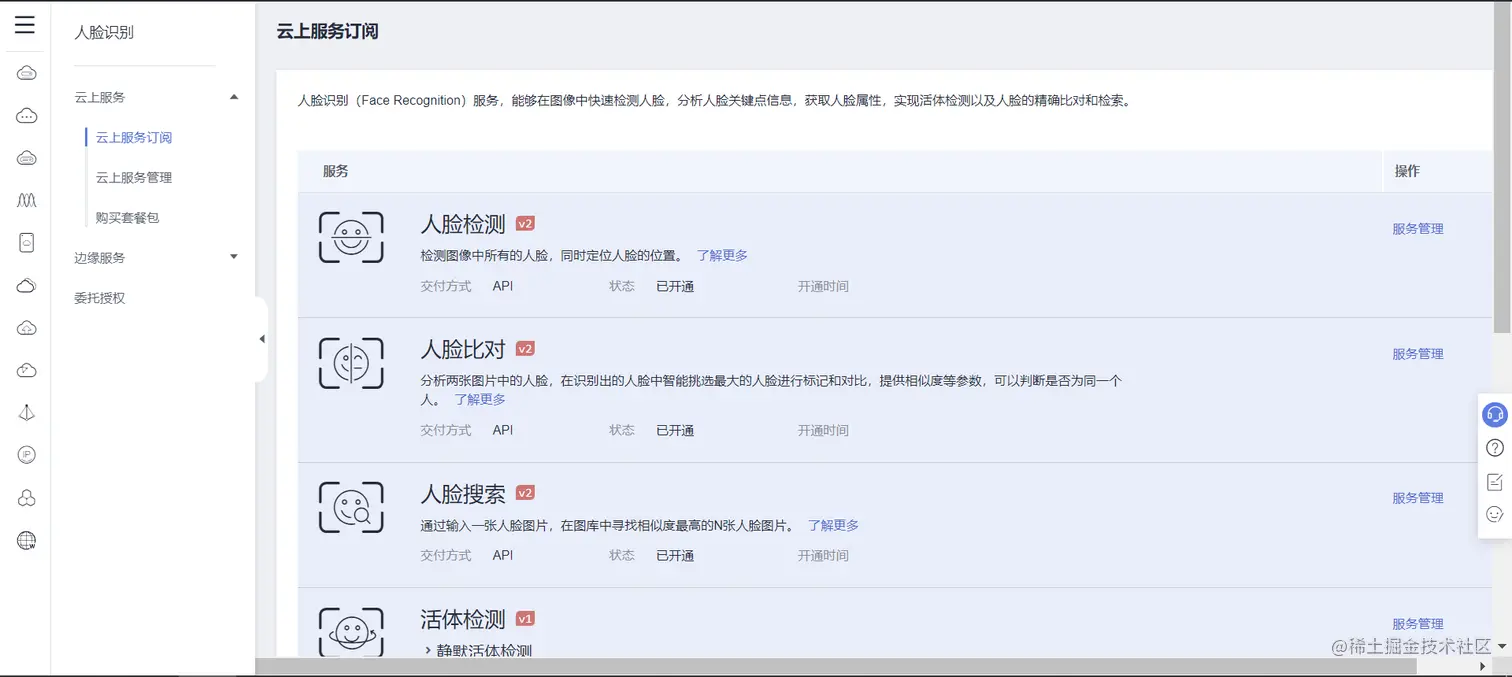Click API delivery value in 人脸检测 row
Image resolution: width=1512 pixels, height=677 pixels.
tap(503, 286)
